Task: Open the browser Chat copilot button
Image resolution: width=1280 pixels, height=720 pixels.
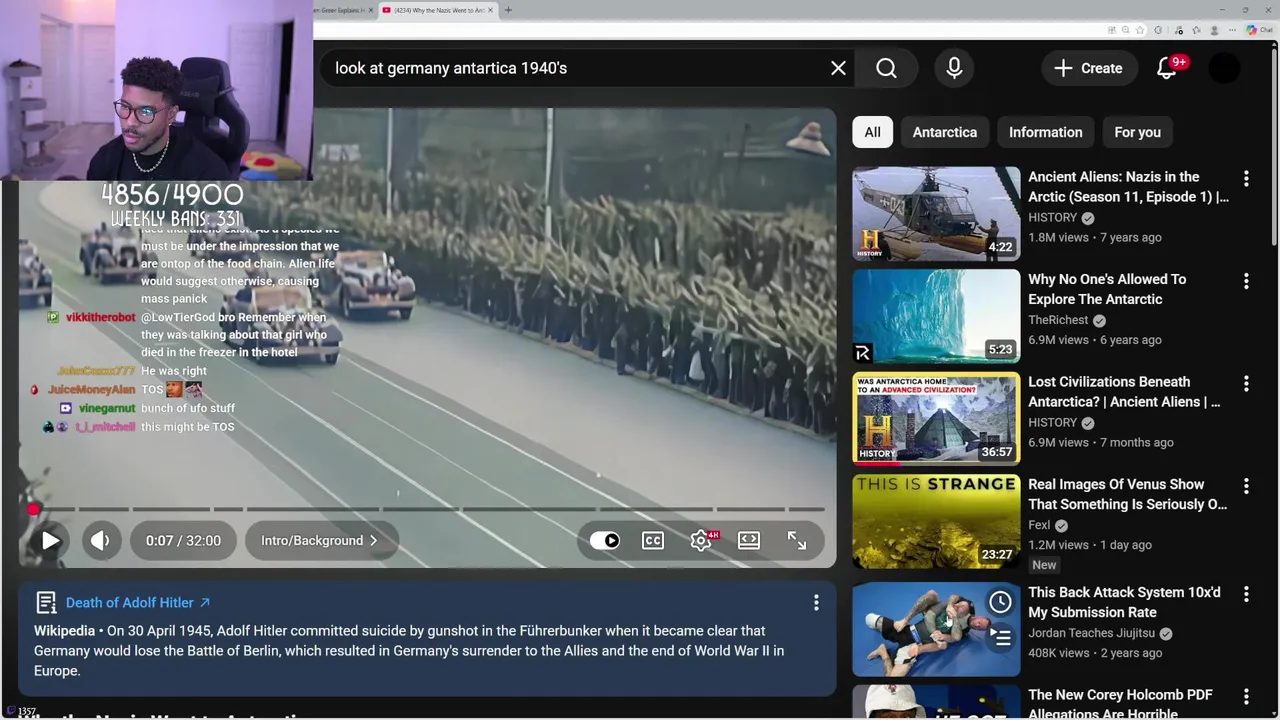Action: click(x=1258, y=30)
